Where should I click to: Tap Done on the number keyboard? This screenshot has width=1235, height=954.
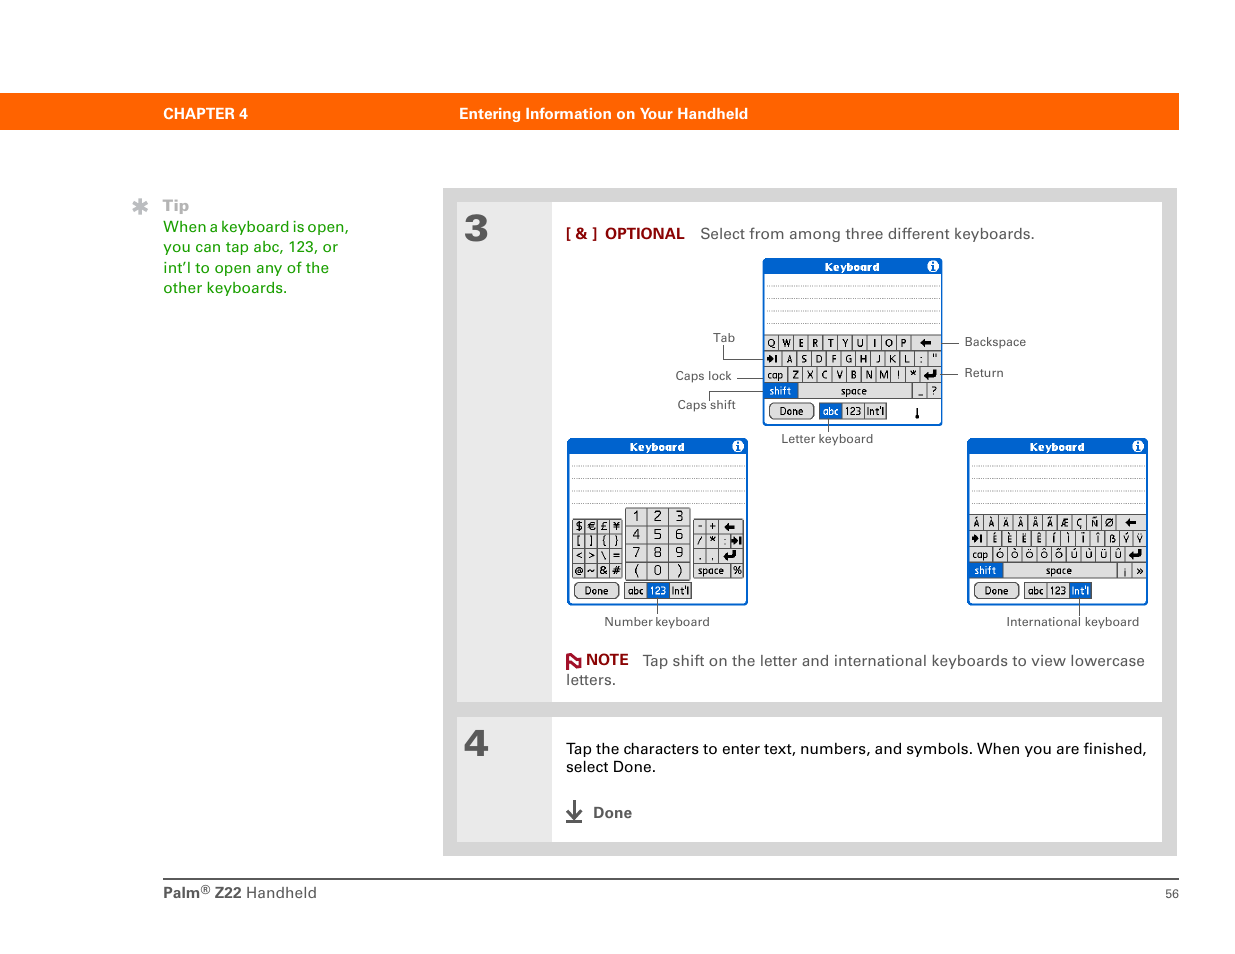point(596,591)
